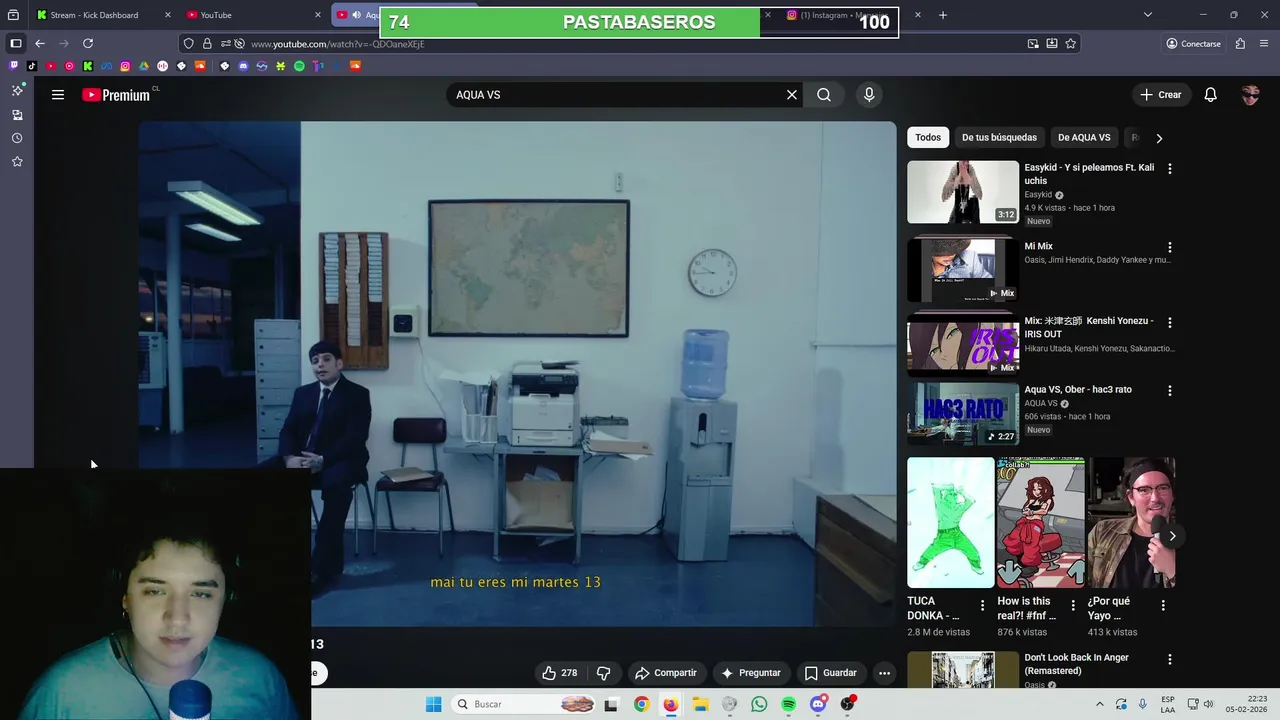1280x720 pixels.
Task: Open options for How is this real short
Action: [x=1073, y=605]
